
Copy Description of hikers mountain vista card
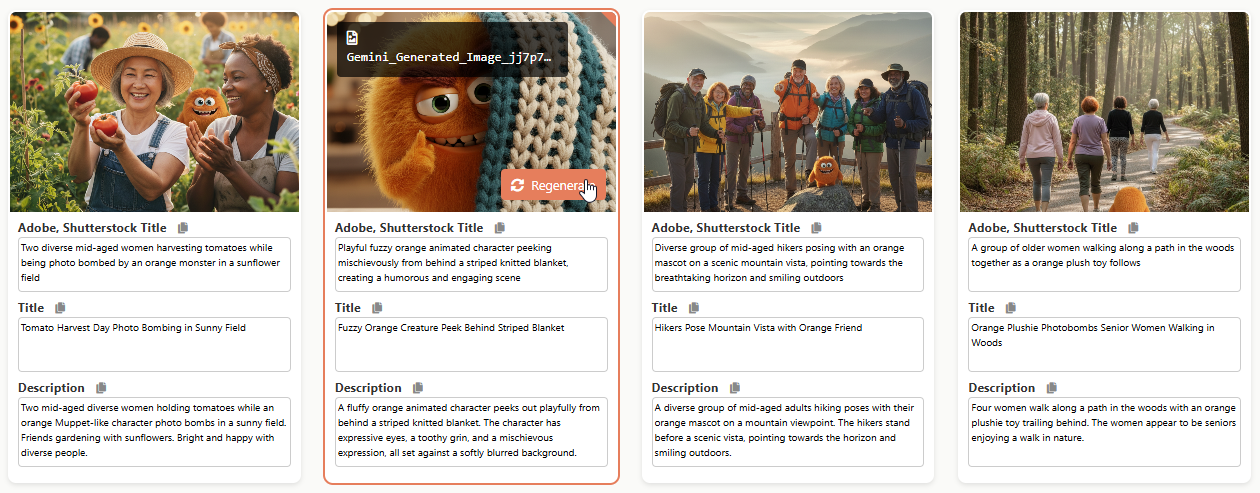(735, 388)
